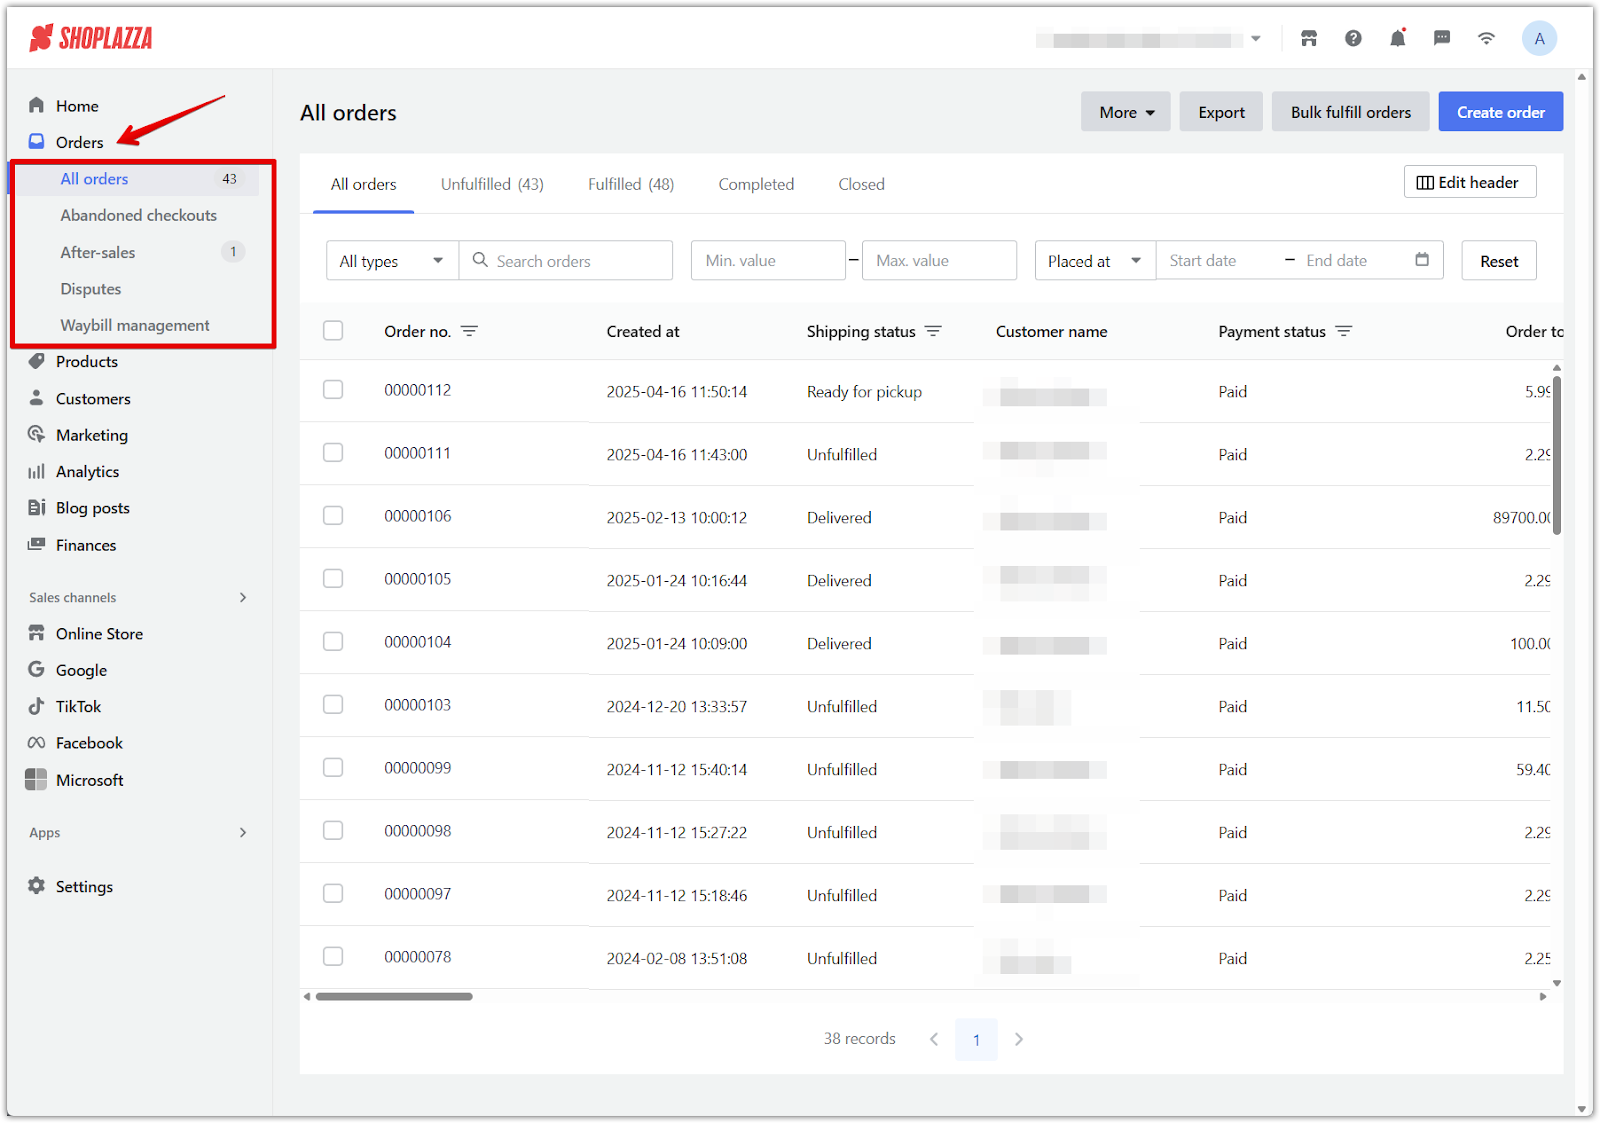Image resolution: width=1600 pixels, height=1123 pixels.
Task: Click the Export button
Action: (1221, 112)
